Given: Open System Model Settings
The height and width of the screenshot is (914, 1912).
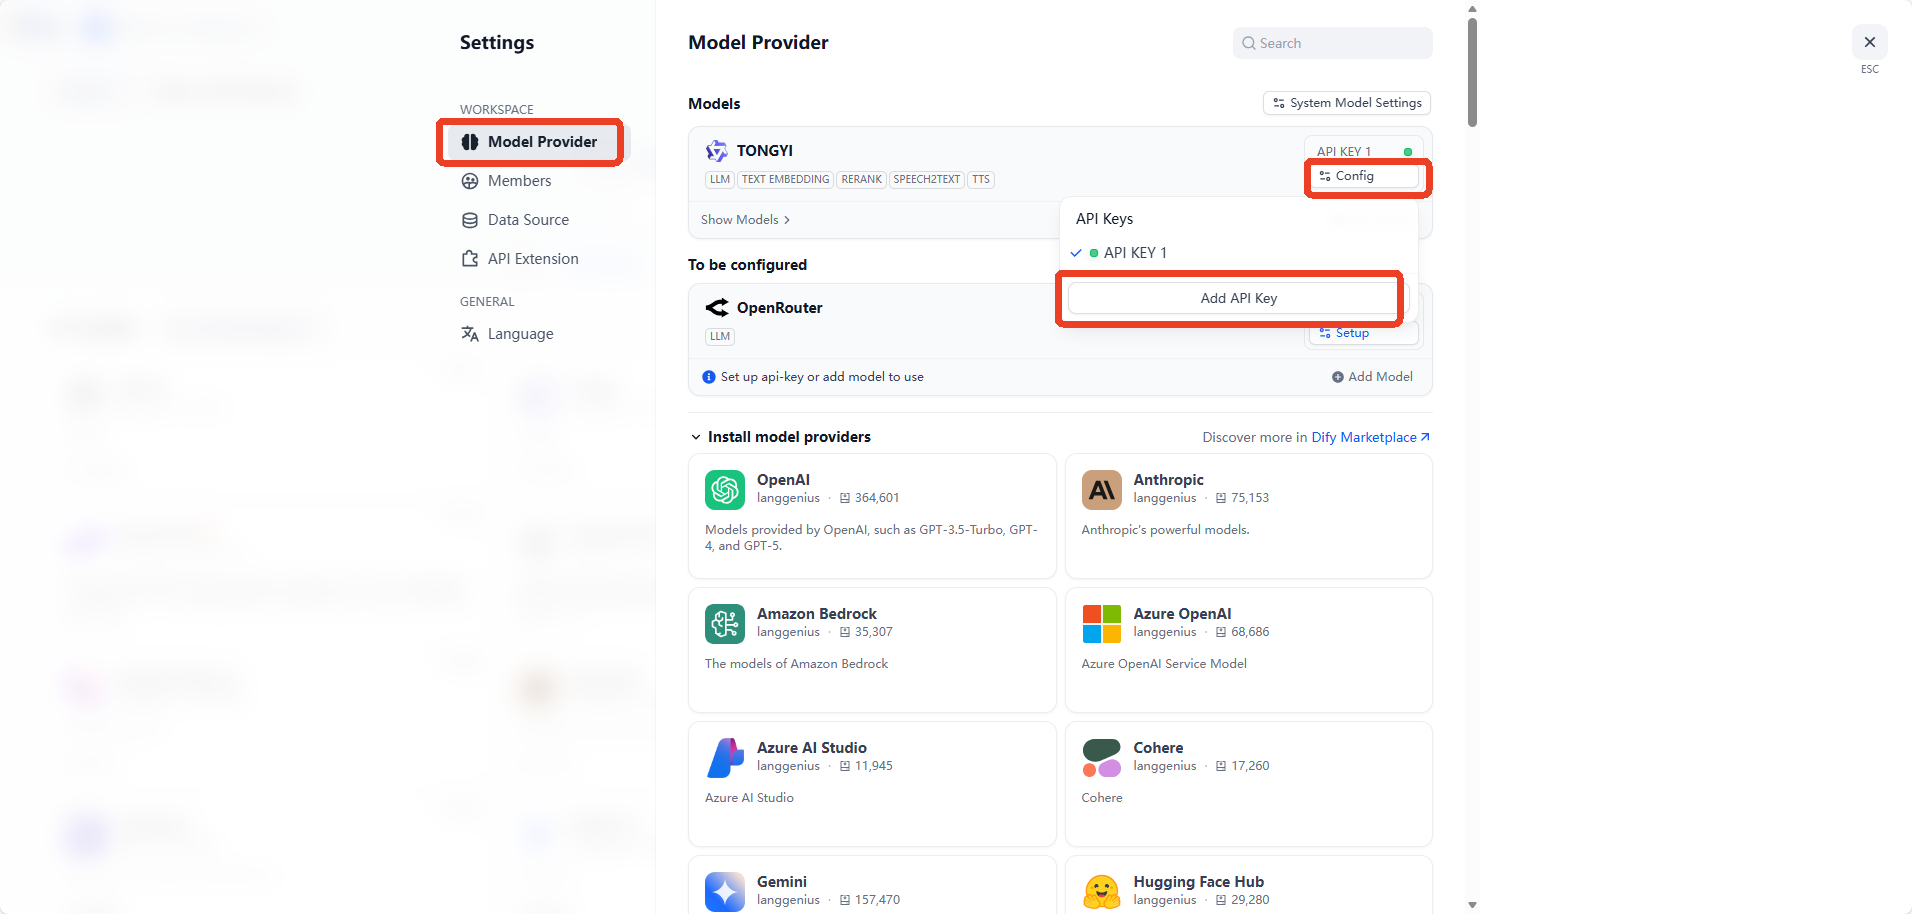Looking at the screenshot, I should coord(1347,103).
